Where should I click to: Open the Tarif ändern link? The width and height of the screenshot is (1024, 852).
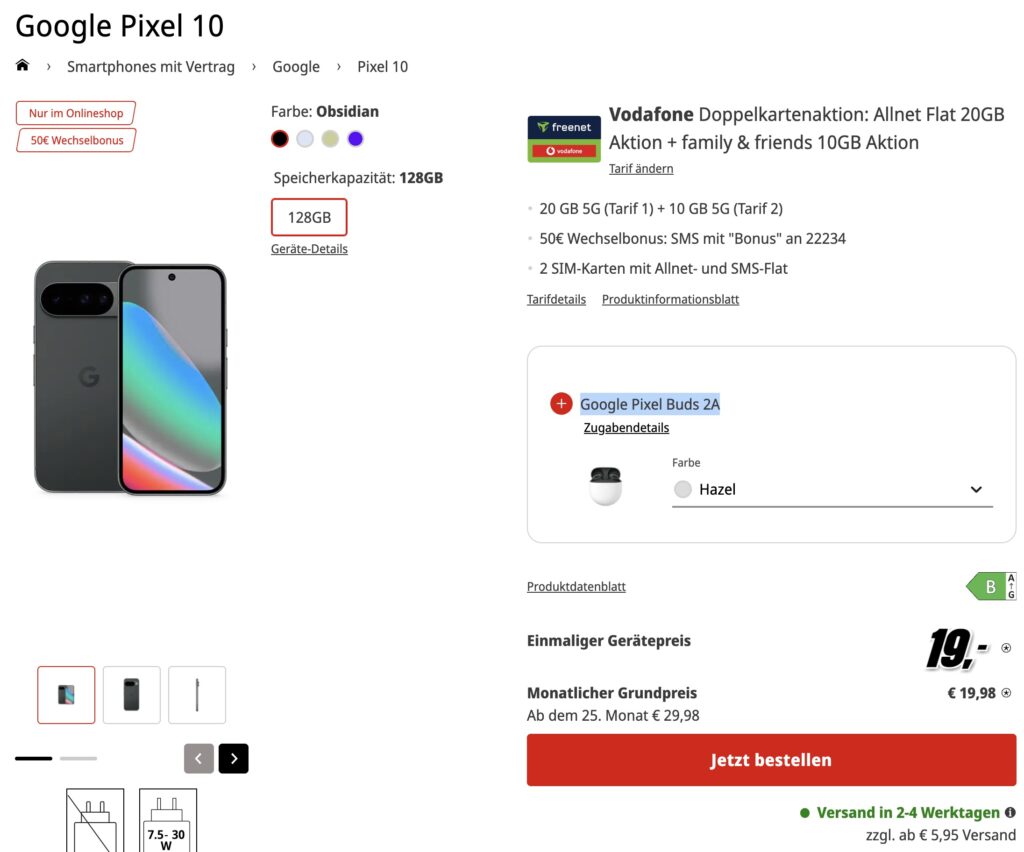click(x=641, y=168)
